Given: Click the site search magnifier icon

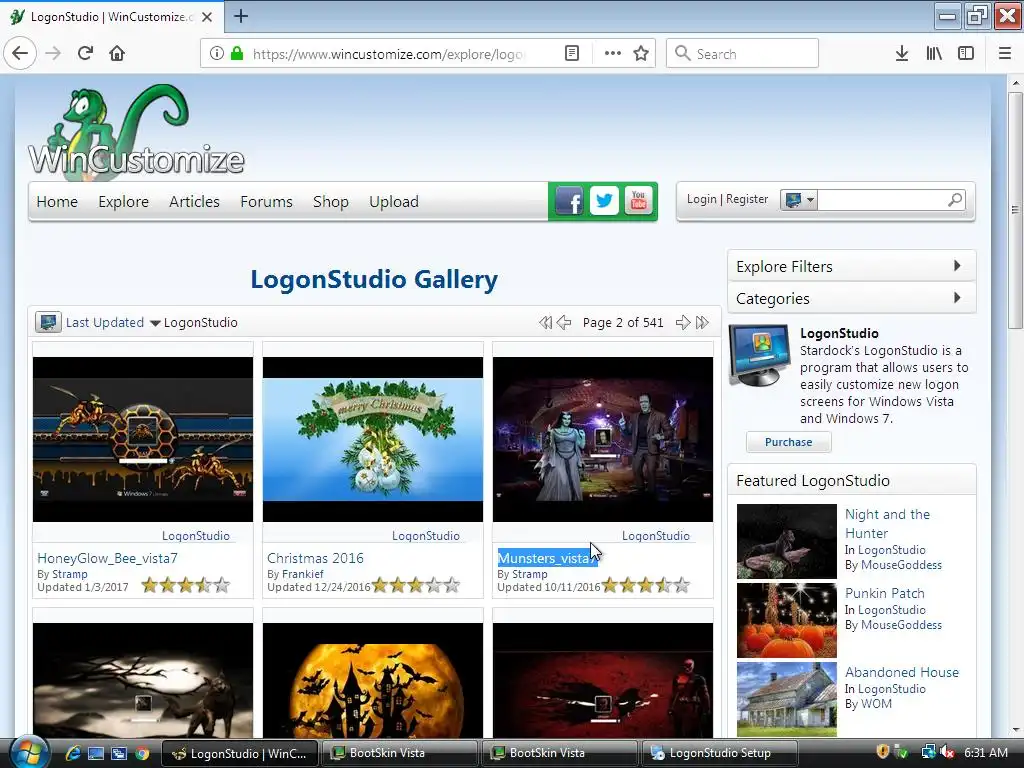Looking at the screenshot, I should (x=955, y=199).
